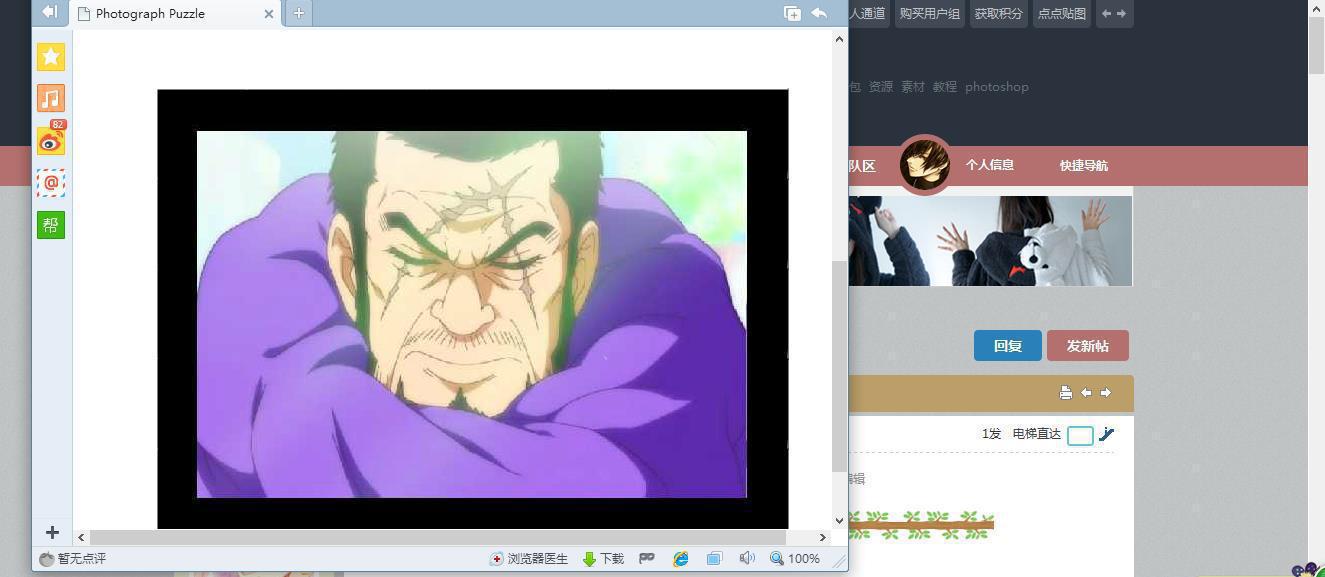Mute sound via the speaker status icon
This screenshot has height=577, width=1325.
click(746, 559)
